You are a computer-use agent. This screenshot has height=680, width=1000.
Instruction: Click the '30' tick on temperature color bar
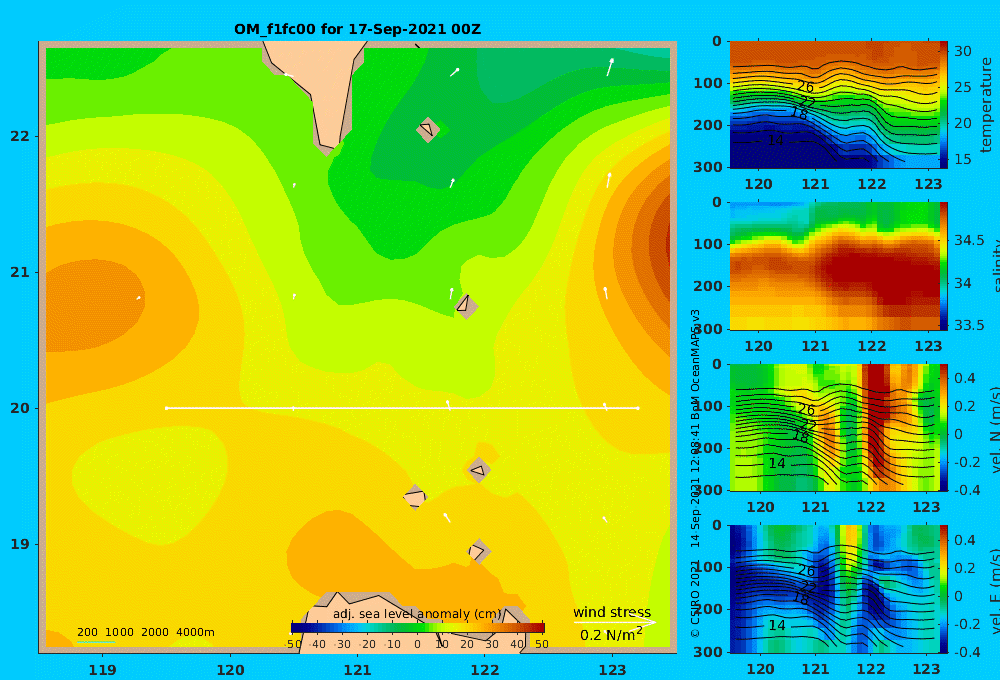click(x=962, y=51)
